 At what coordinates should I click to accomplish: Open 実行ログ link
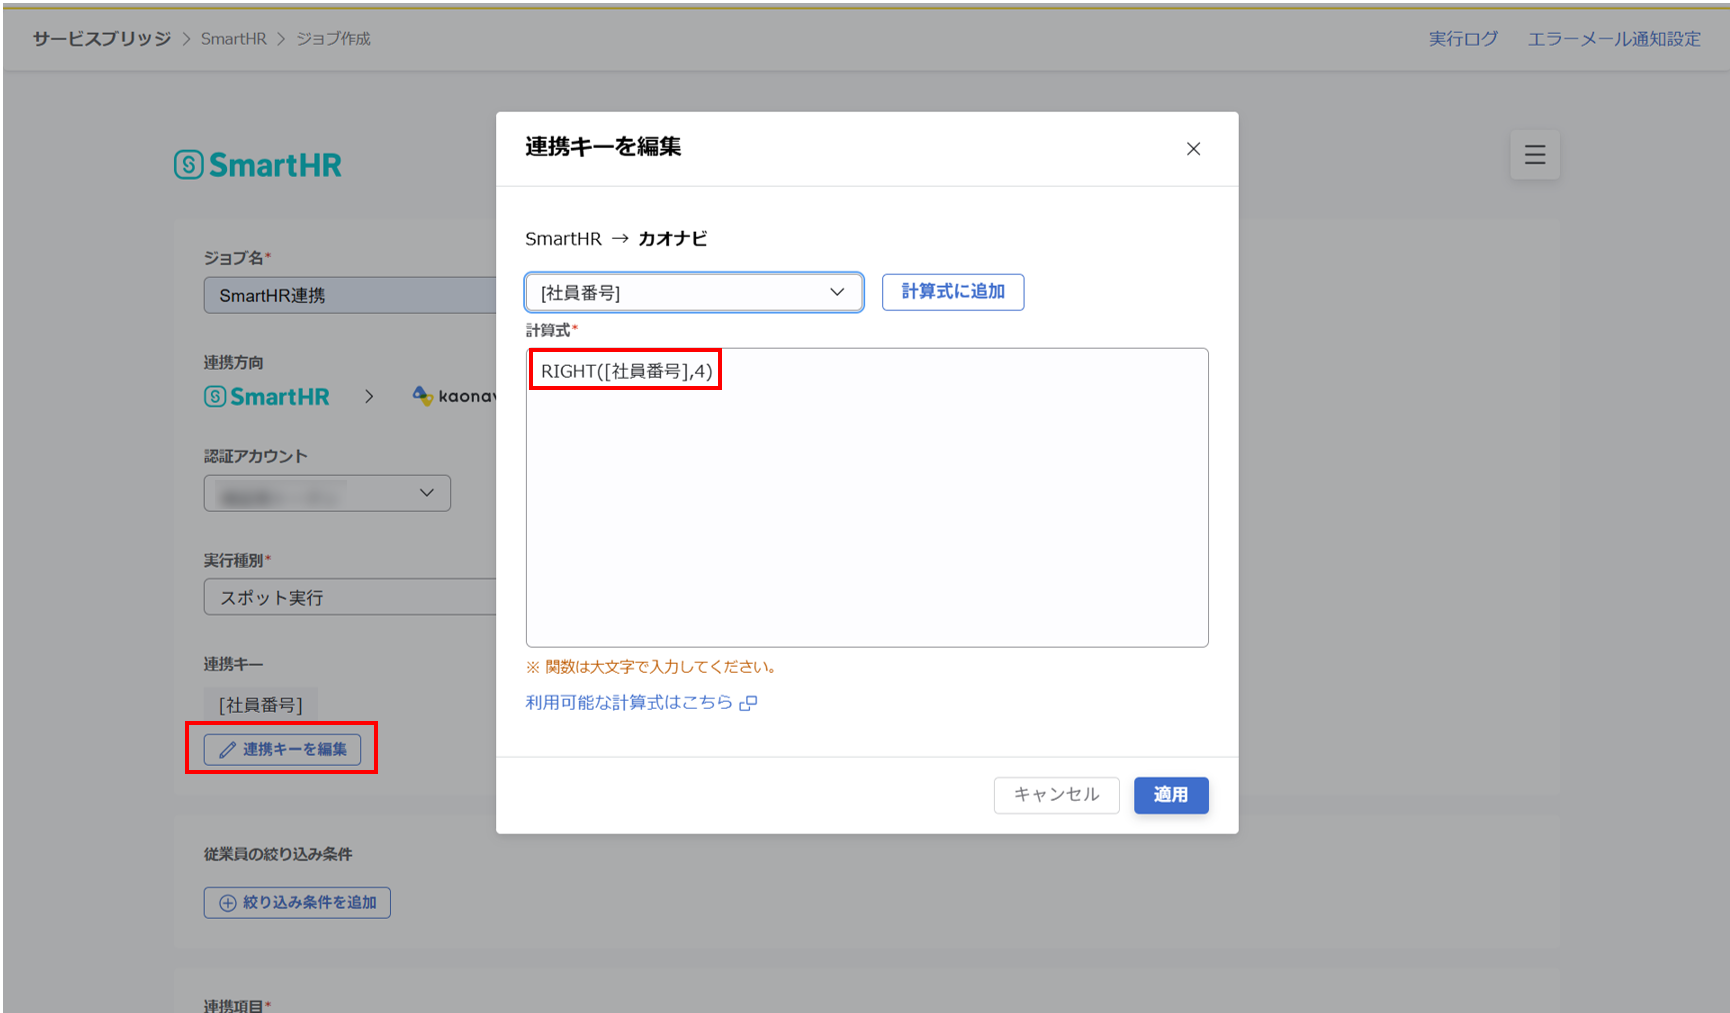pos(1463,39)
